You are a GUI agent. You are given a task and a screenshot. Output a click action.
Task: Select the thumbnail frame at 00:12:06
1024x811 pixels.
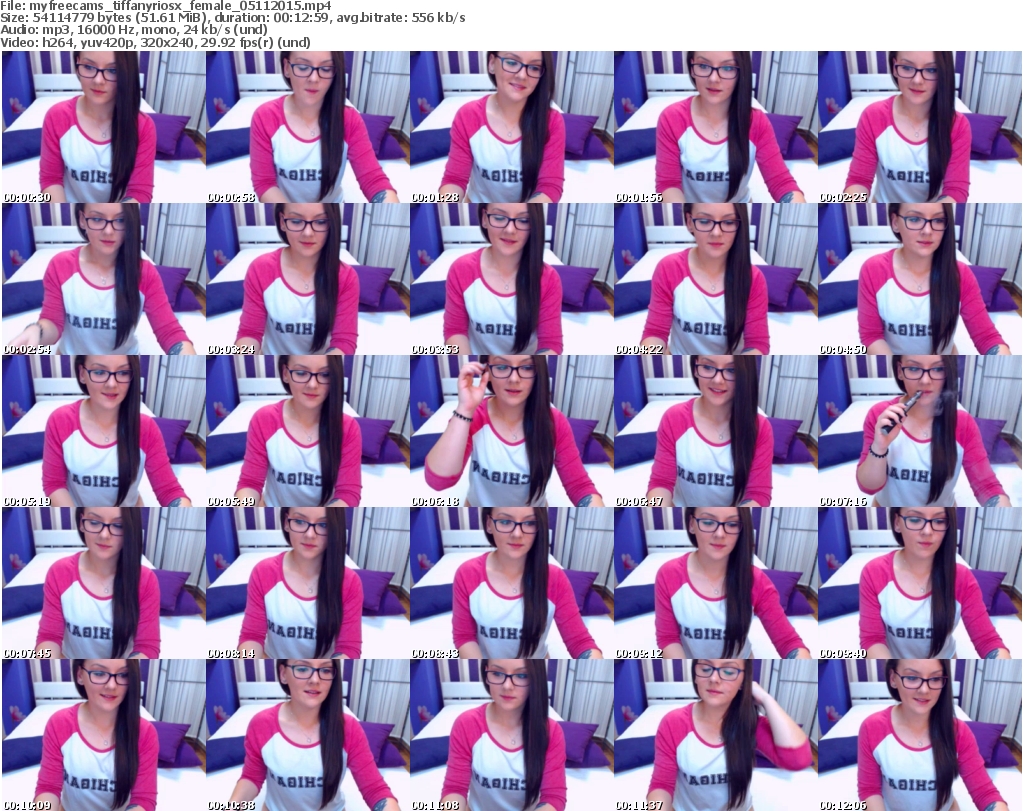(x=920, y=735)
